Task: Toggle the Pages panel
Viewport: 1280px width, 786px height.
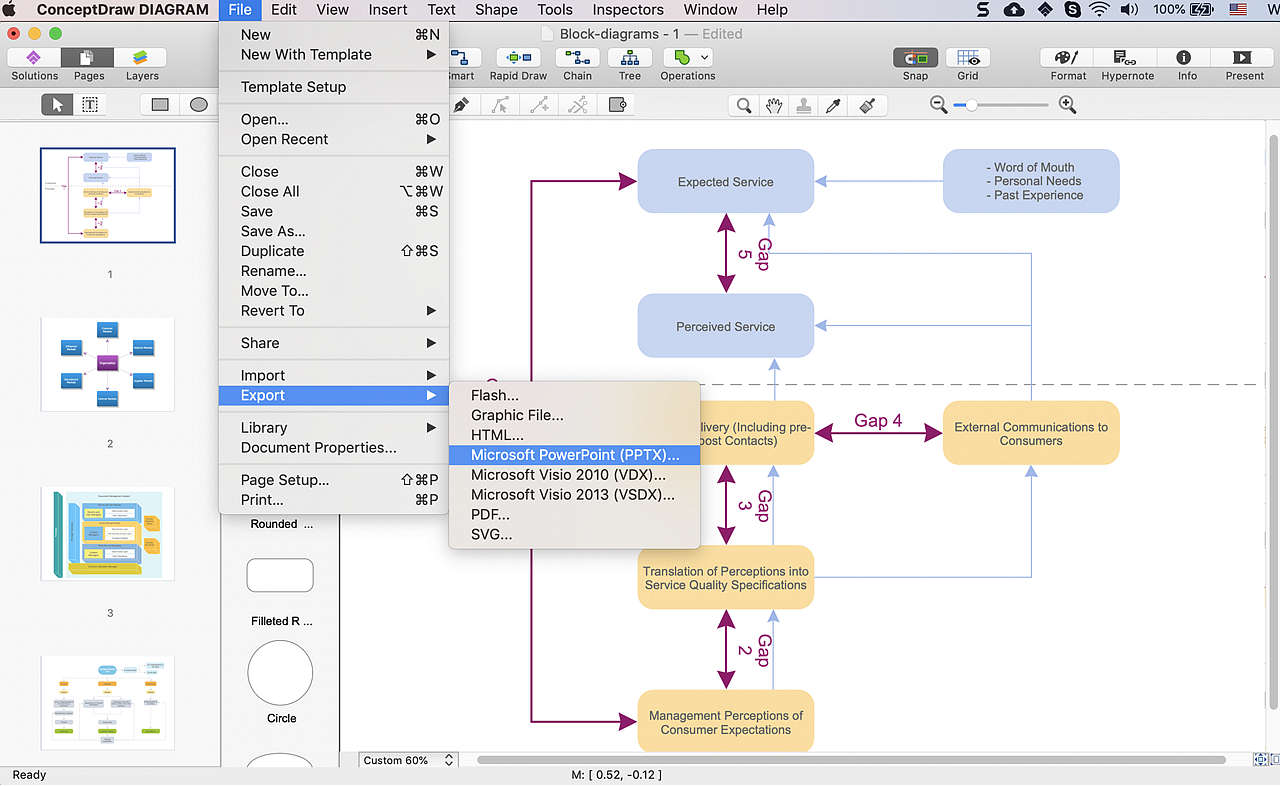Action: (88, 58)
